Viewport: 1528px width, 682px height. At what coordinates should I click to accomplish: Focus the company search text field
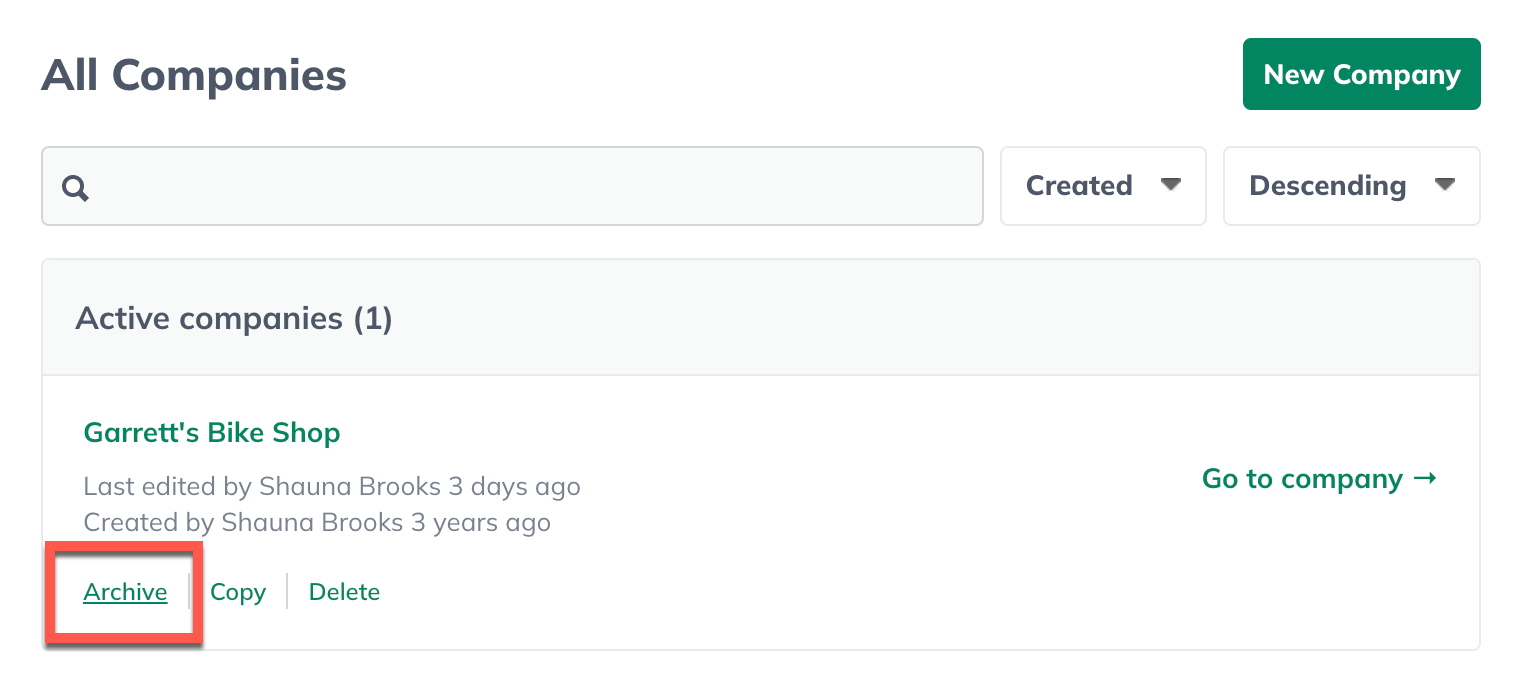(512, 186)
